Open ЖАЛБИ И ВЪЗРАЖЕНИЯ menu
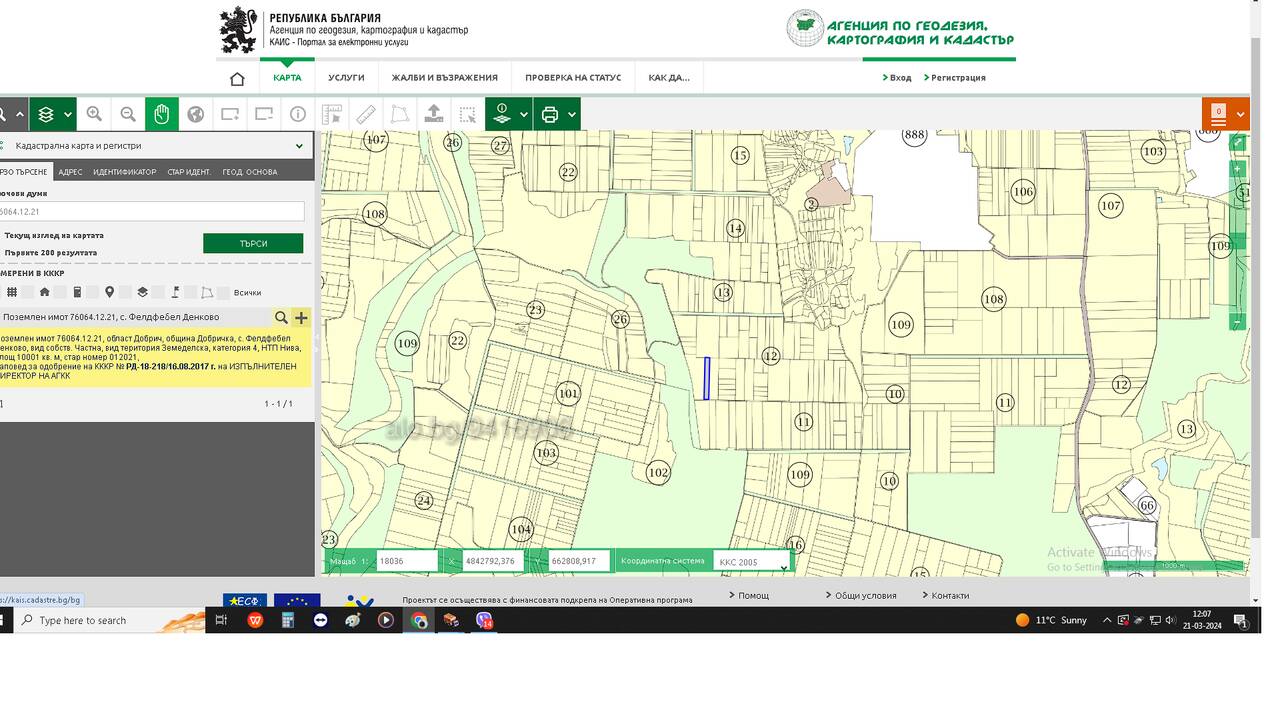The height and width of the screenshot is (720, 1280). coord(444,77)
